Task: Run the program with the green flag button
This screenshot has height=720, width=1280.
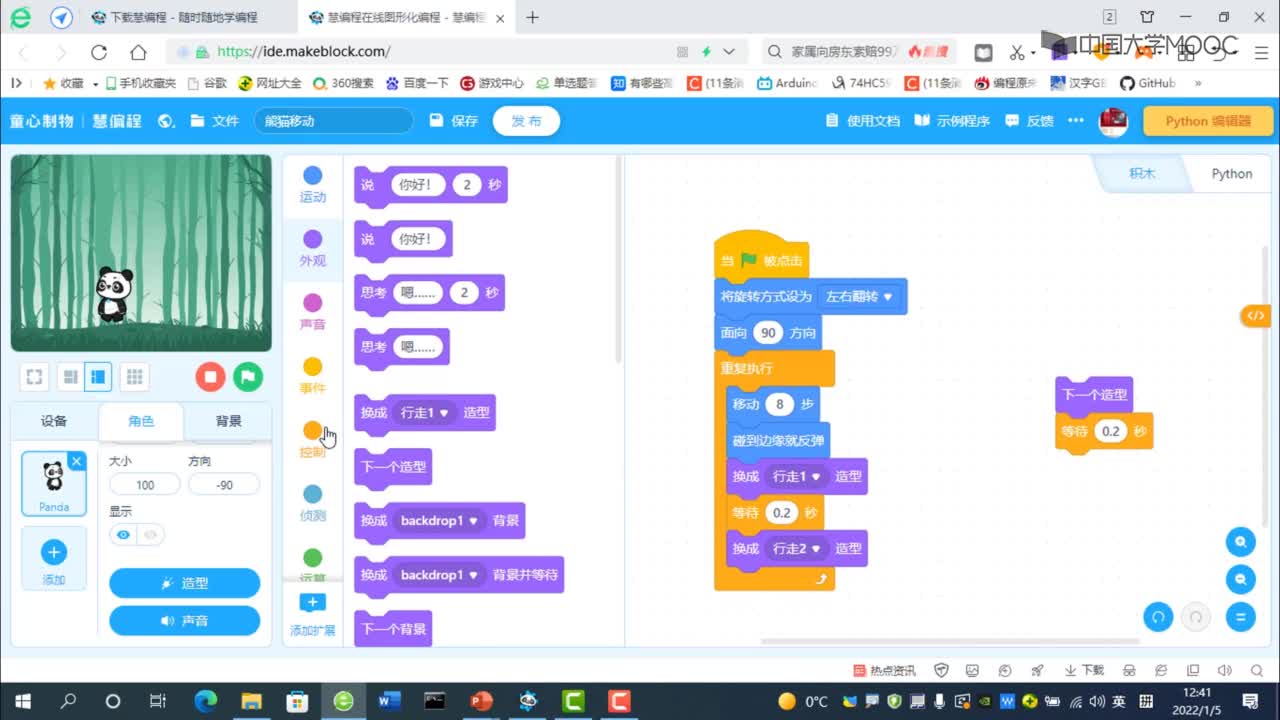Action: 248,377
